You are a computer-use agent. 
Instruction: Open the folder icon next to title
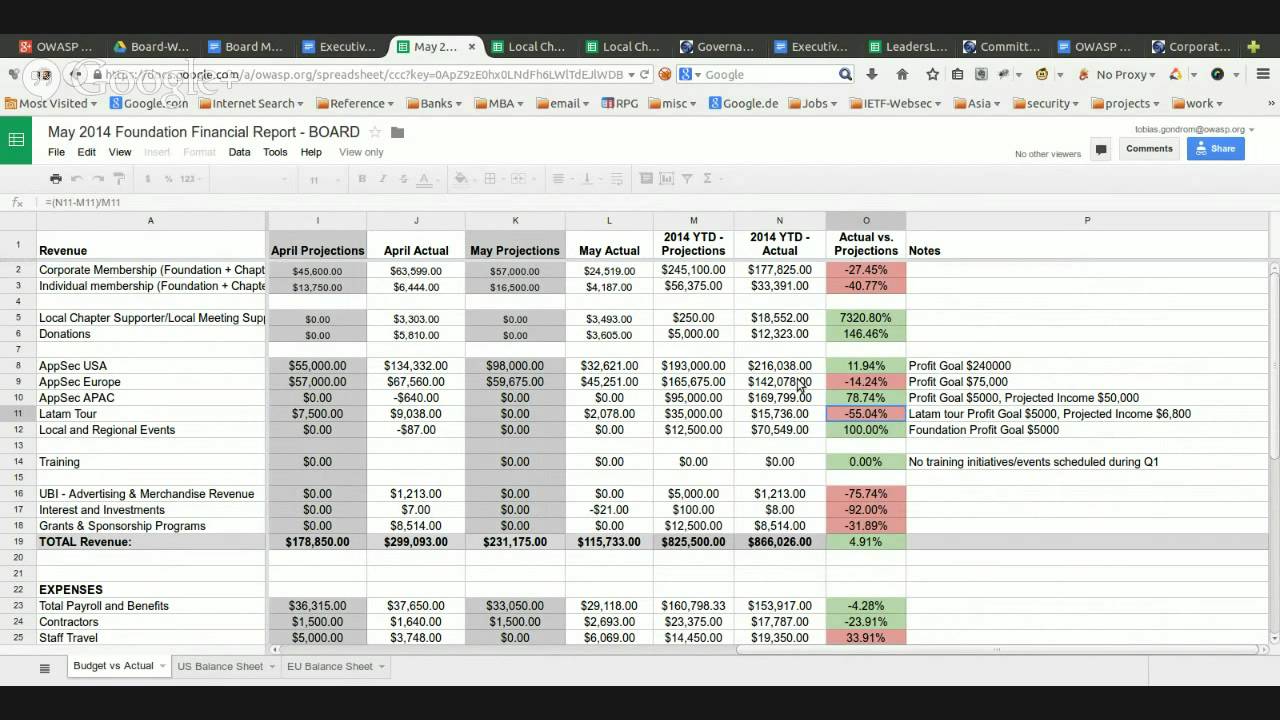click(397, 132)
